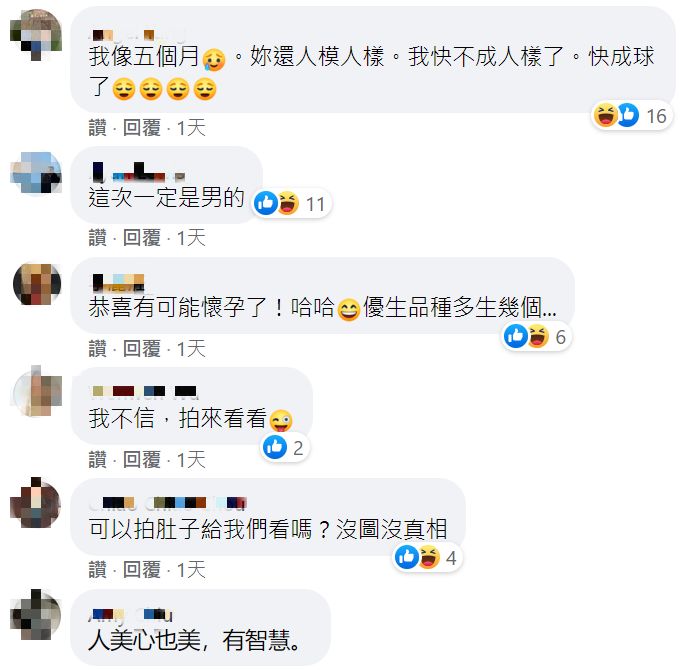Open the first commenter's profile picture

36,34
